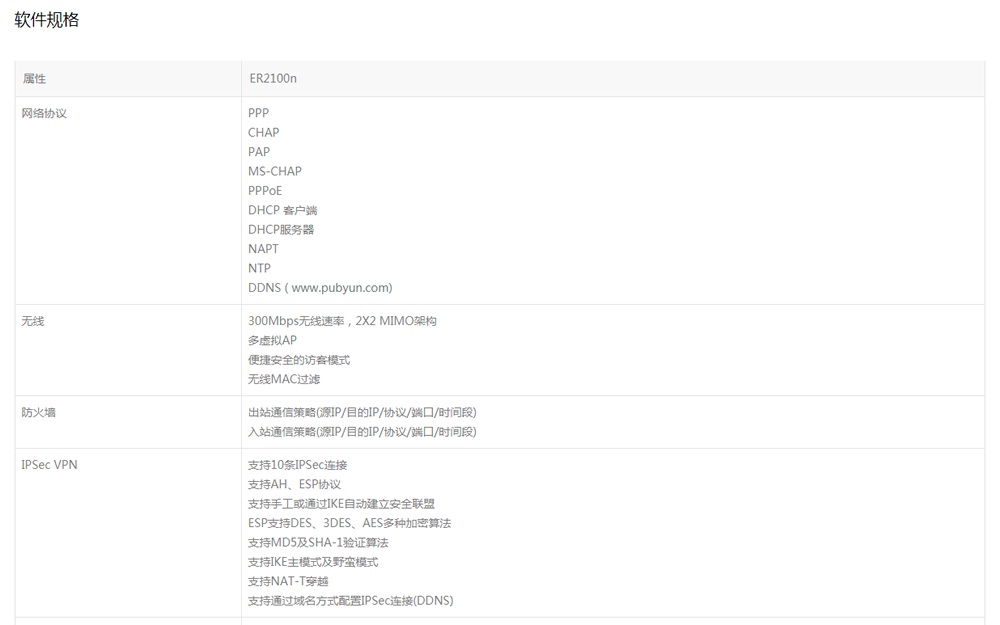The width and height of the screenshot is (1000, 625).
Task: Click the 无线MAC过滤 entry
Action: click(284, 379)
